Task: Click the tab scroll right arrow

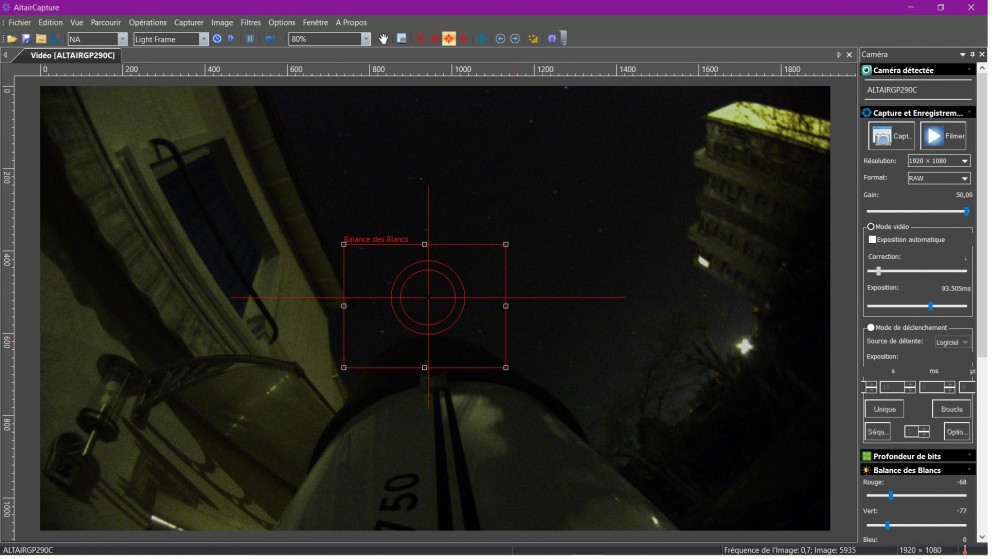Action: (839, 55)
